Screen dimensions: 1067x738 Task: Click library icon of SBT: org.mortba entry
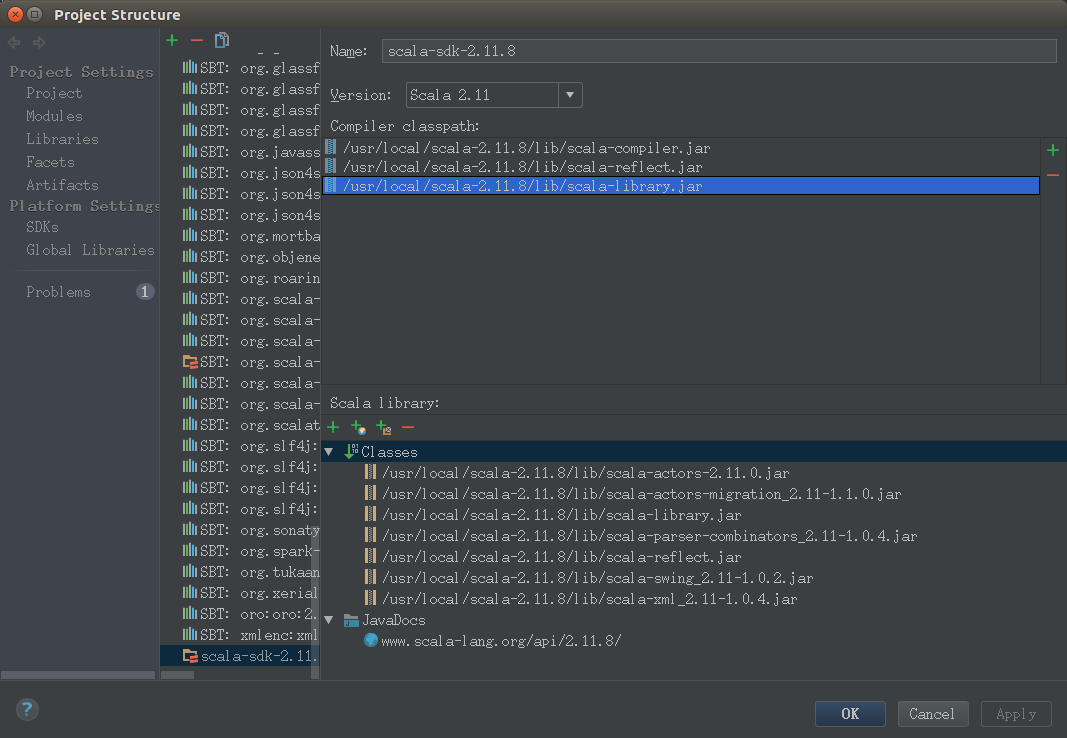tap(190, 235)
